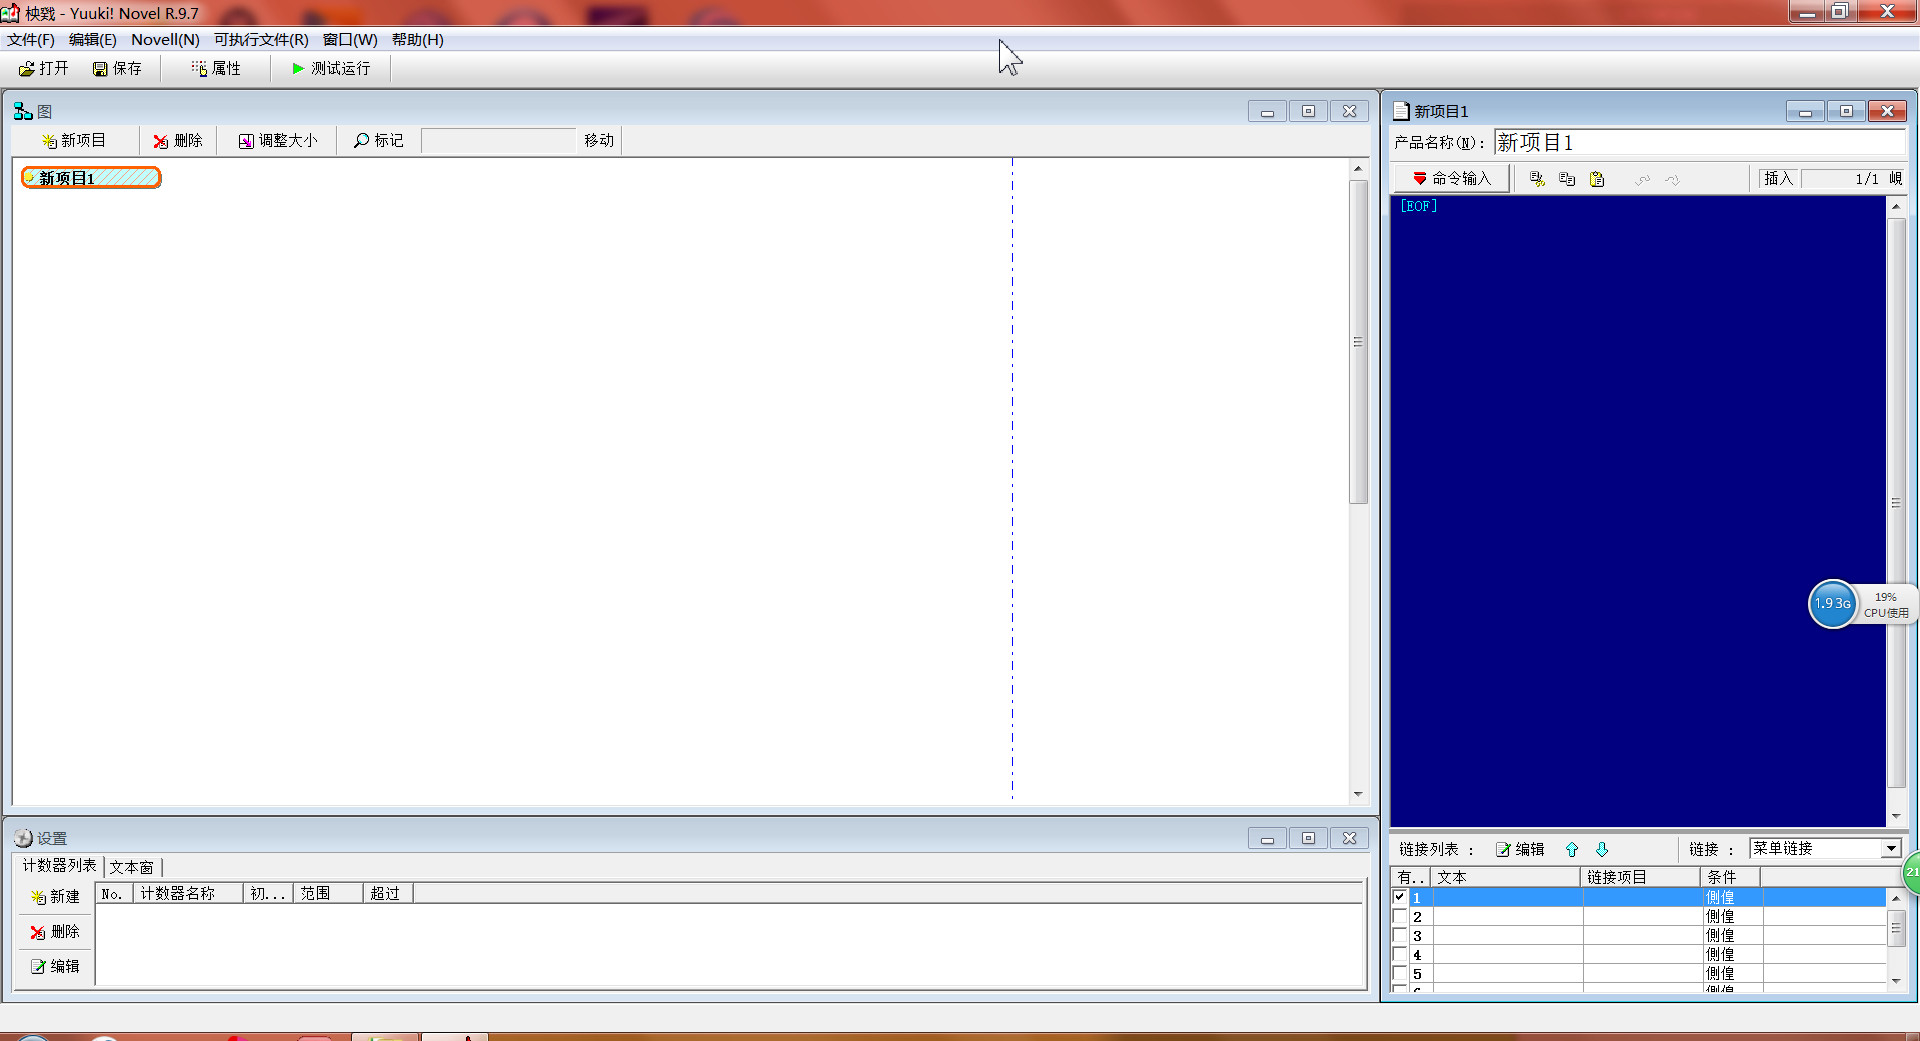This screenshot has height=1041, width=1920.
Task: Uncheck the checkbox for link row 1
Action: [1400, 897]
